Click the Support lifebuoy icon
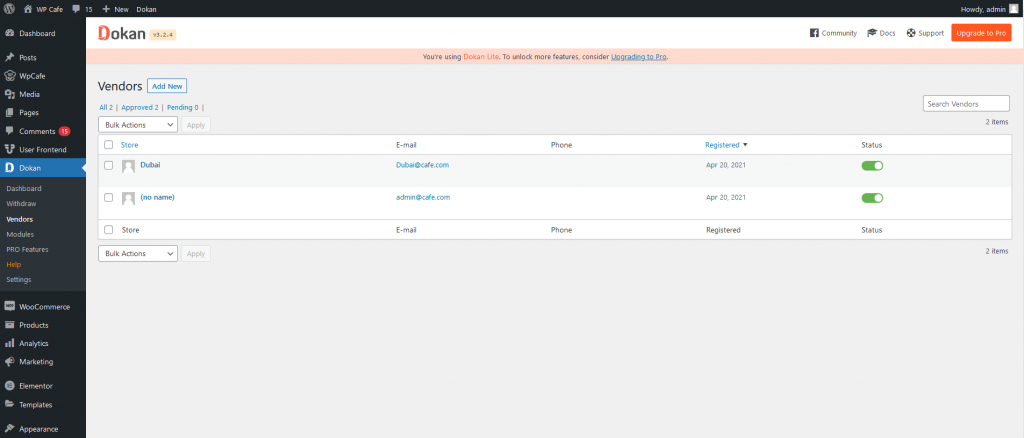1024x438 pixels. click(x=911, y=33)
